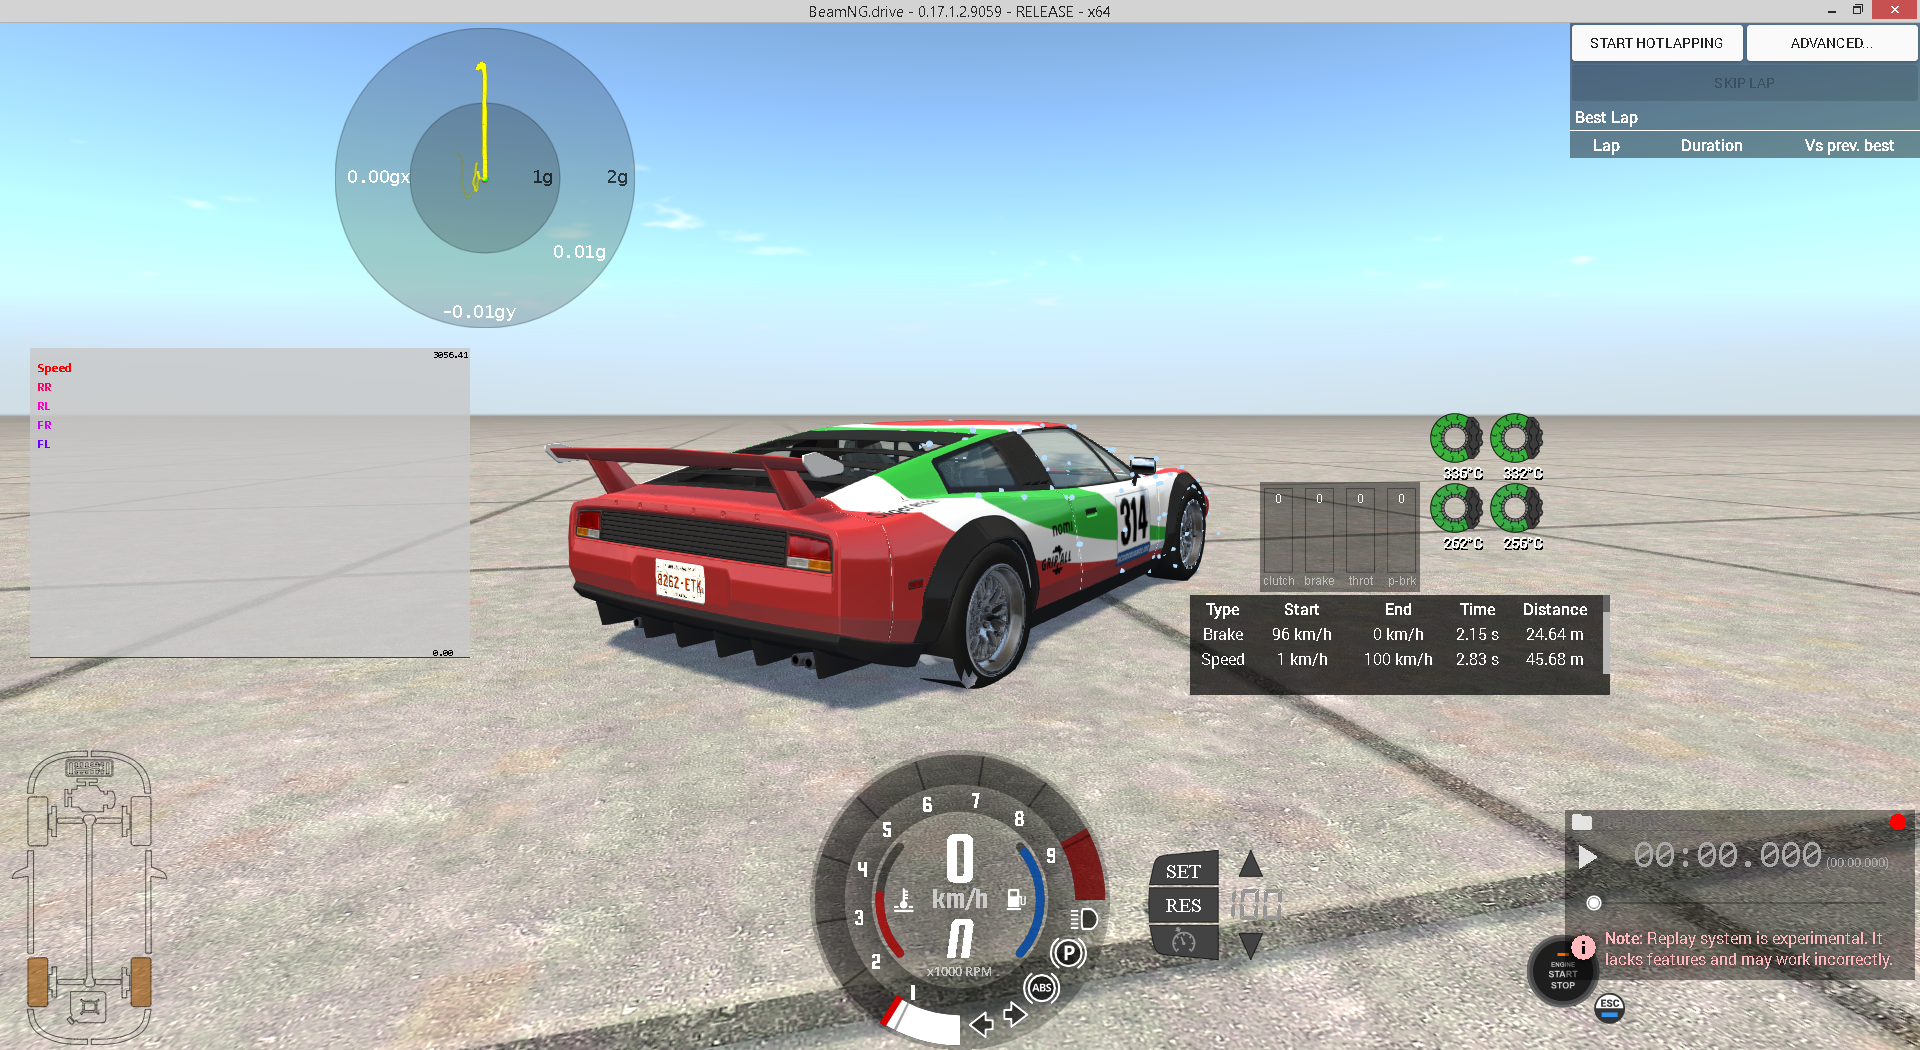Click the front-right wheel in drivetrain diagram
Viewport: 1920px width, 1050px height.
(141, 821)
